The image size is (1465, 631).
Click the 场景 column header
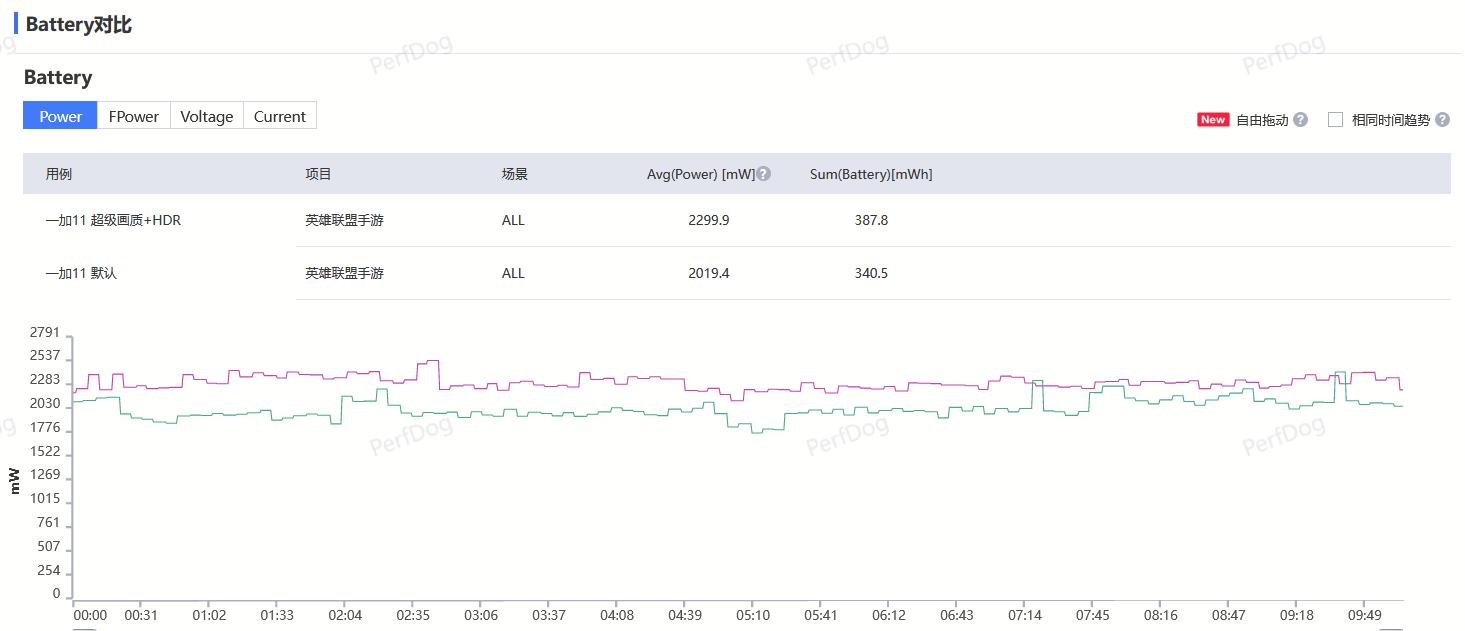click(x=515, y=174)
